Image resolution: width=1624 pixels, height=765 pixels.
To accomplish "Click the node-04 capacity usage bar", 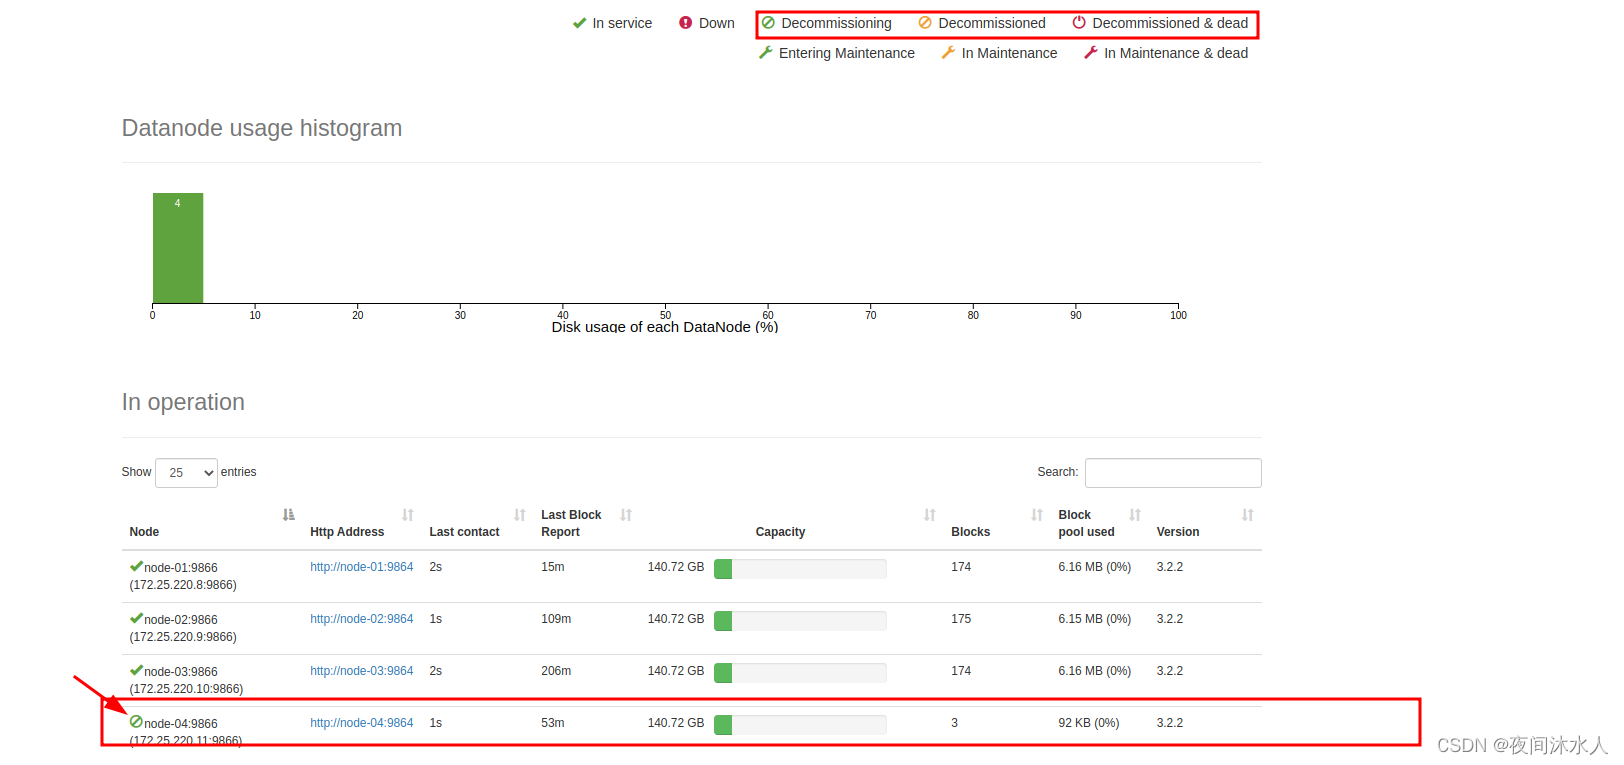I will tap(800, 725).
